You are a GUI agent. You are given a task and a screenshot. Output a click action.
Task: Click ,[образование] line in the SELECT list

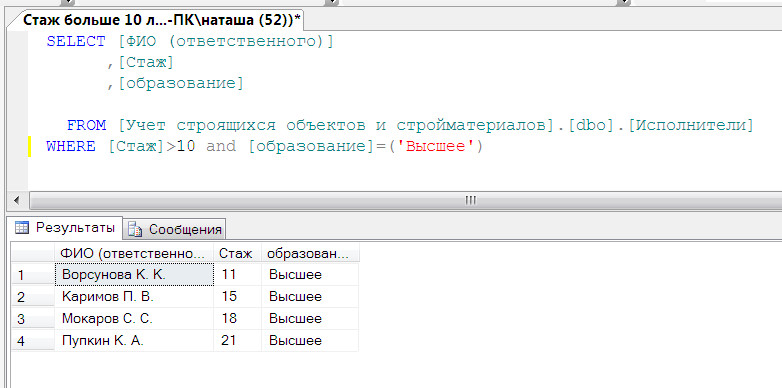click(x=175, y=83)
